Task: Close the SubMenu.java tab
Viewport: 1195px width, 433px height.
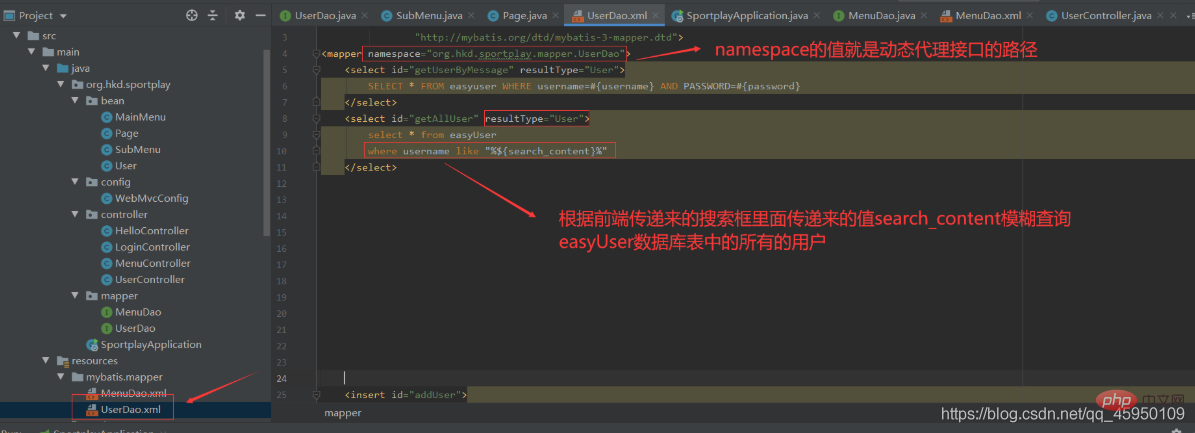Action: (x=469, y=15)
